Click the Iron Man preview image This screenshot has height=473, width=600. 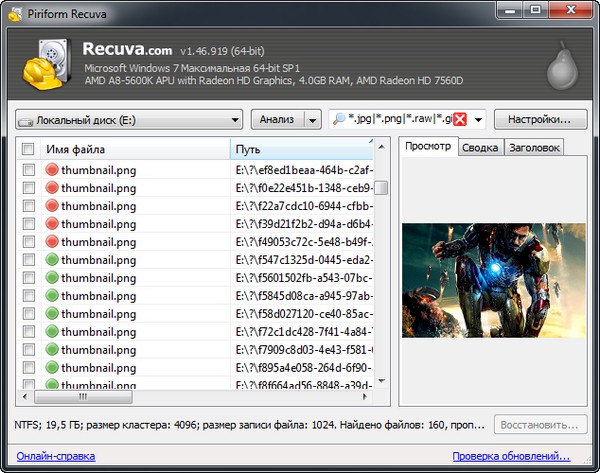[x=494, y=281]
